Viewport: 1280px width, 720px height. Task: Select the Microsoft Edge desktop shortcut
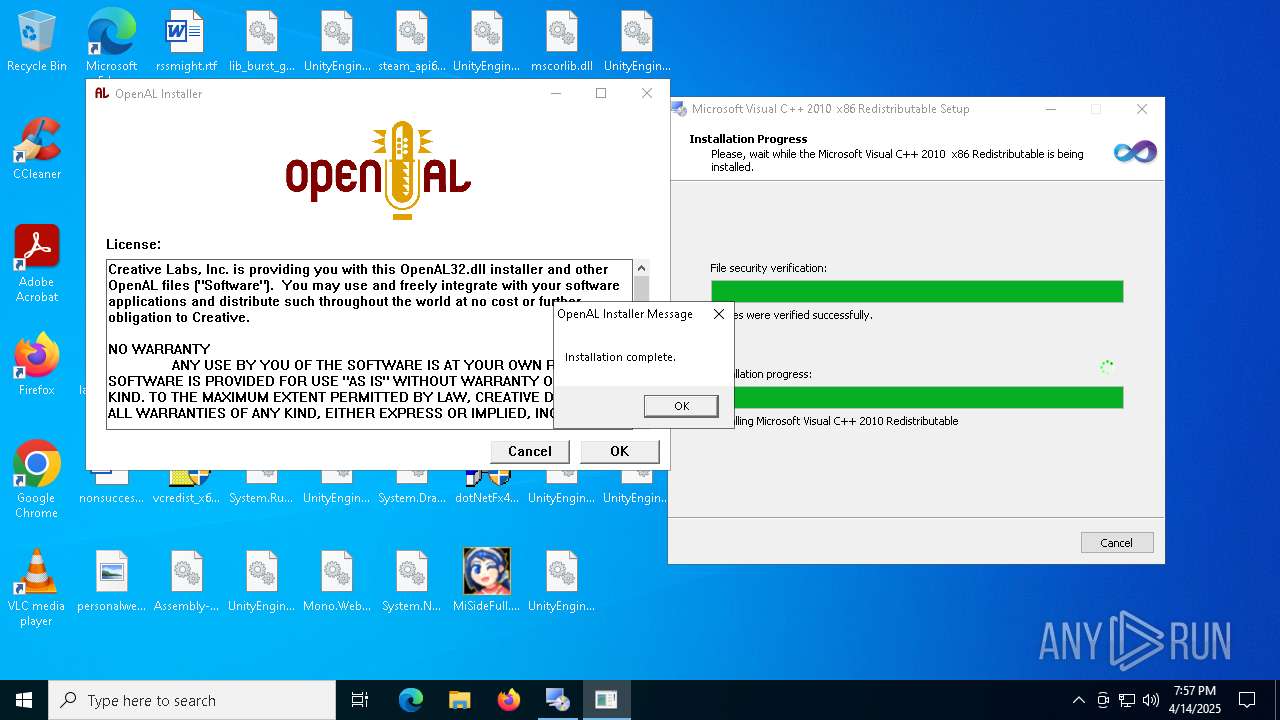coord(111,42)
